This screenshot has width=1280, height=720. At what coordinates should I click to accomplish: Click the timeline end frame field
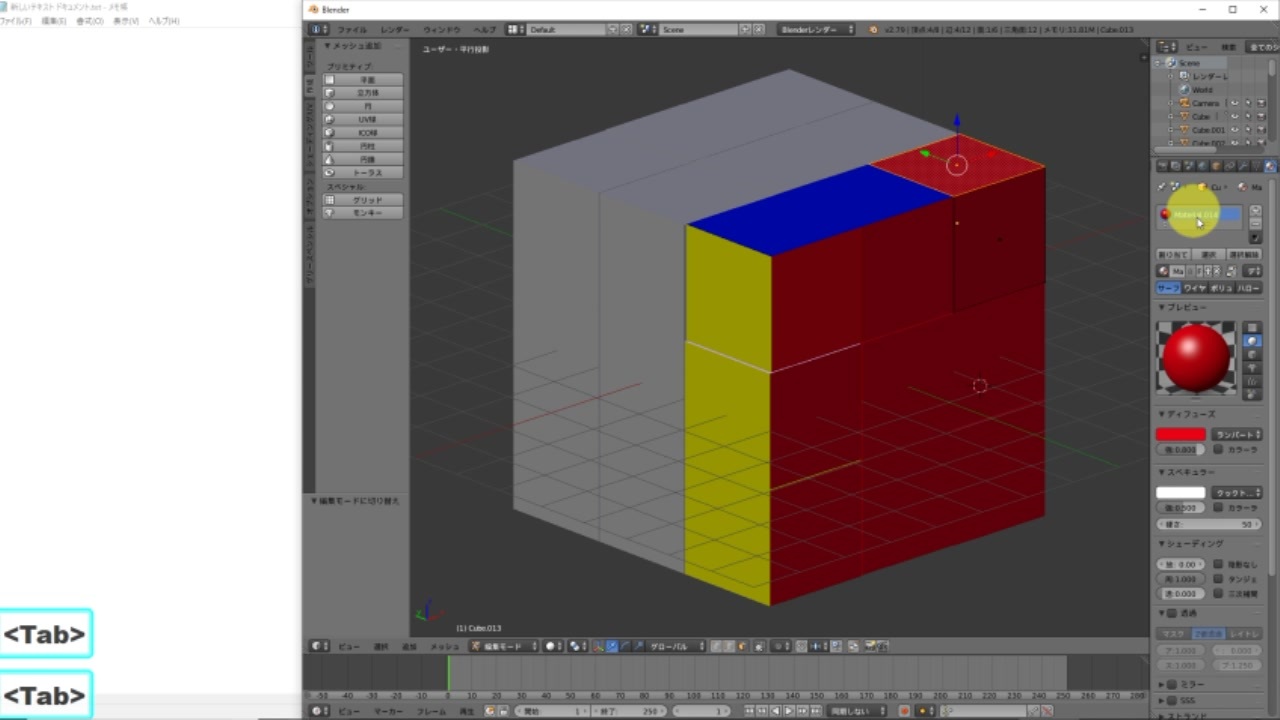(627, 711)
